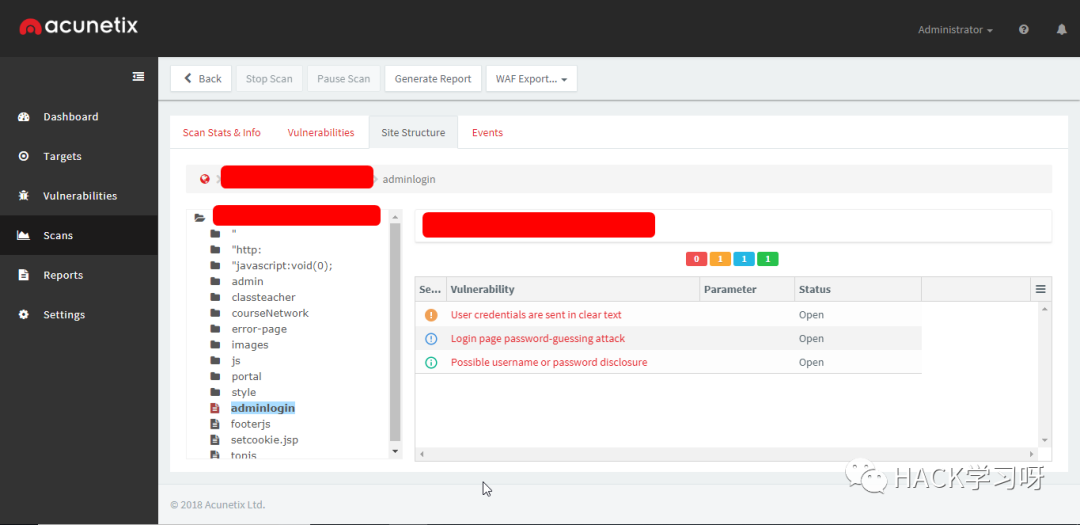Open the vulnerability table column menu icon

(x=1040, y=289)
